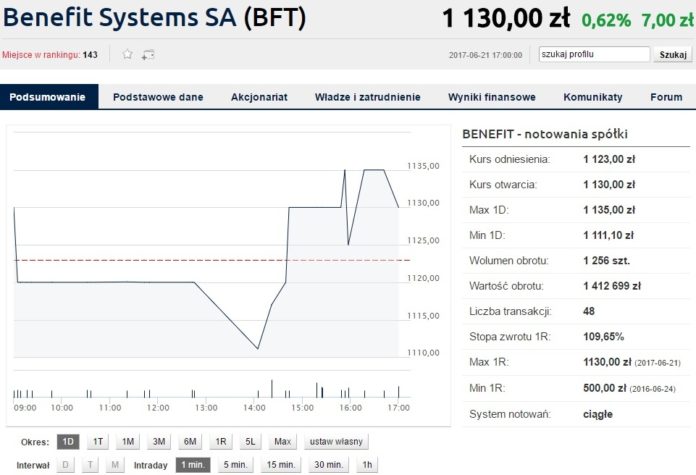Image resolution: width=696 pixels, height=475 pixels.
Task: Set the interval to 5 min.
Action: [235, 465]
